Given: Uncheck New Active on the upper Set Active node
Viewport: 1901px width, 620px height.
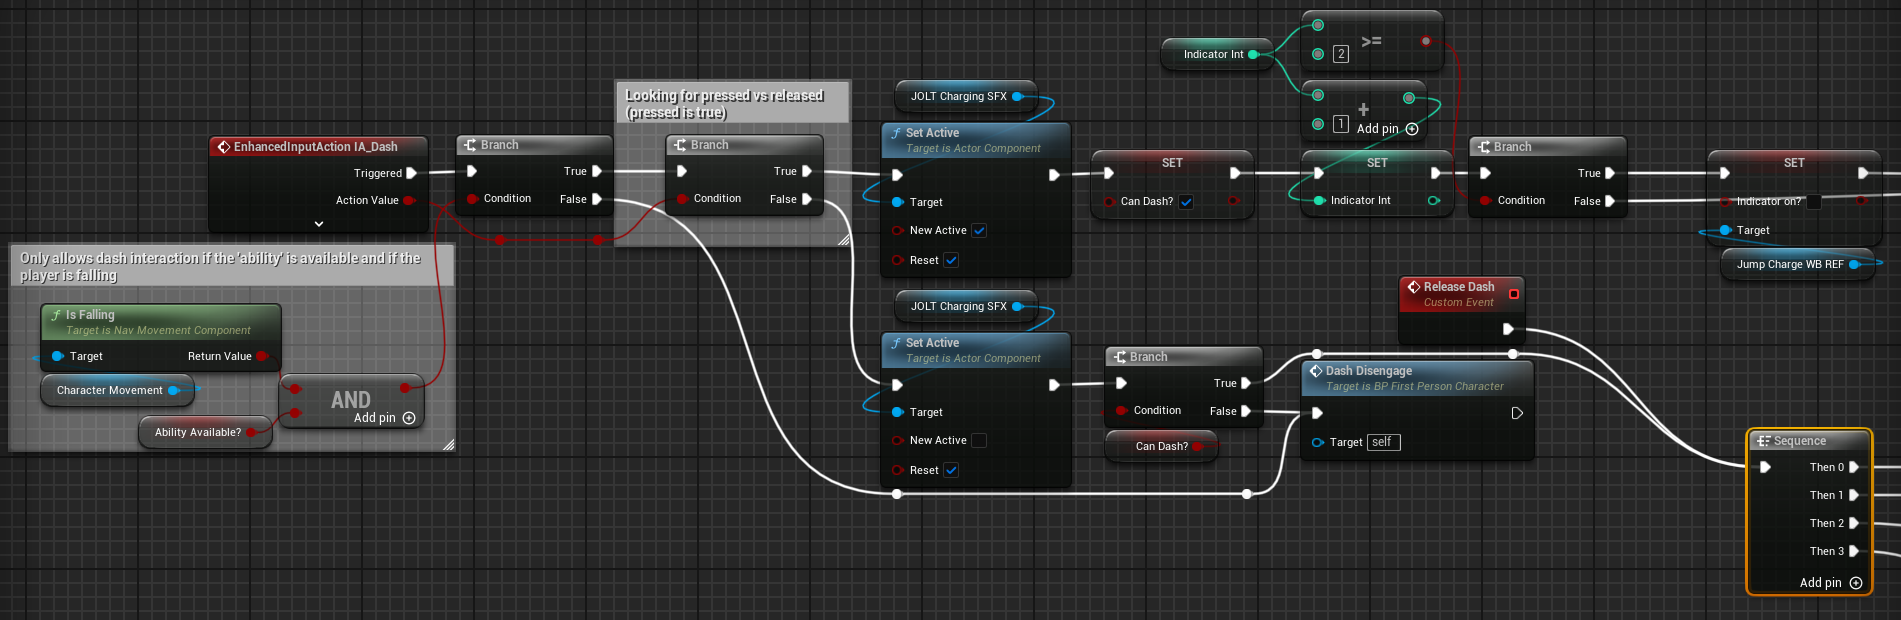Looking at the screenshot, I should click(979, 231).
